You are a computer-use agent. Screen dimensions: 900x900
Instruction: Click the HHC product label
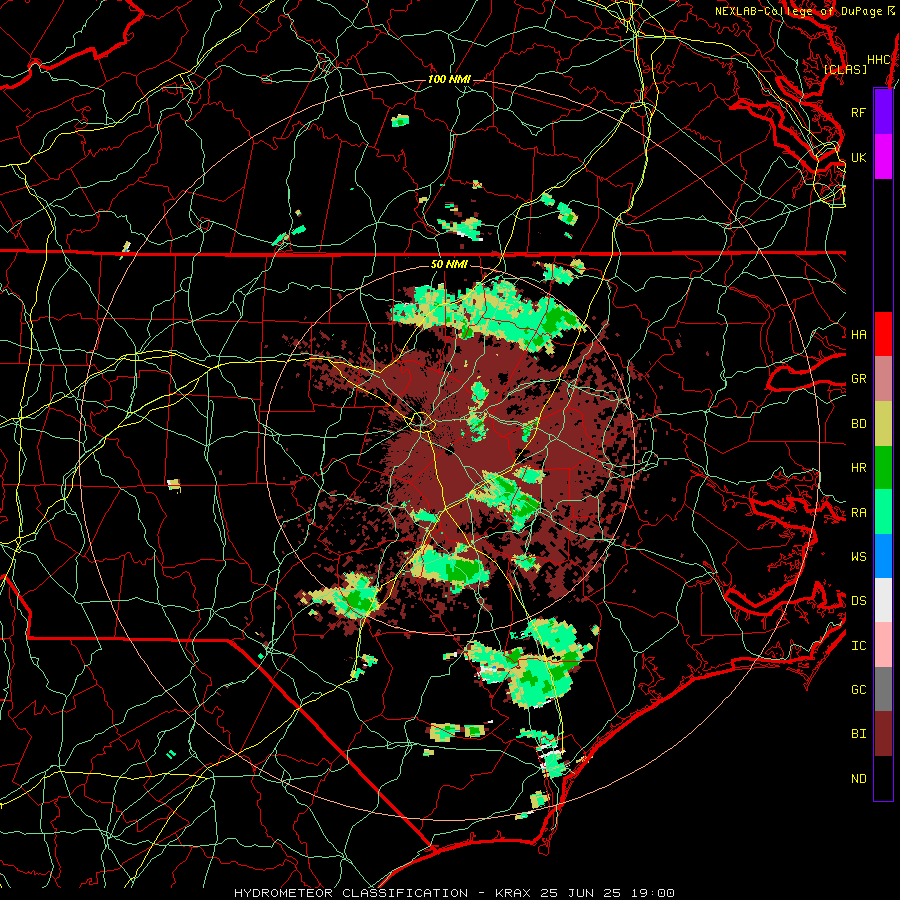click(x=878, y=60)
